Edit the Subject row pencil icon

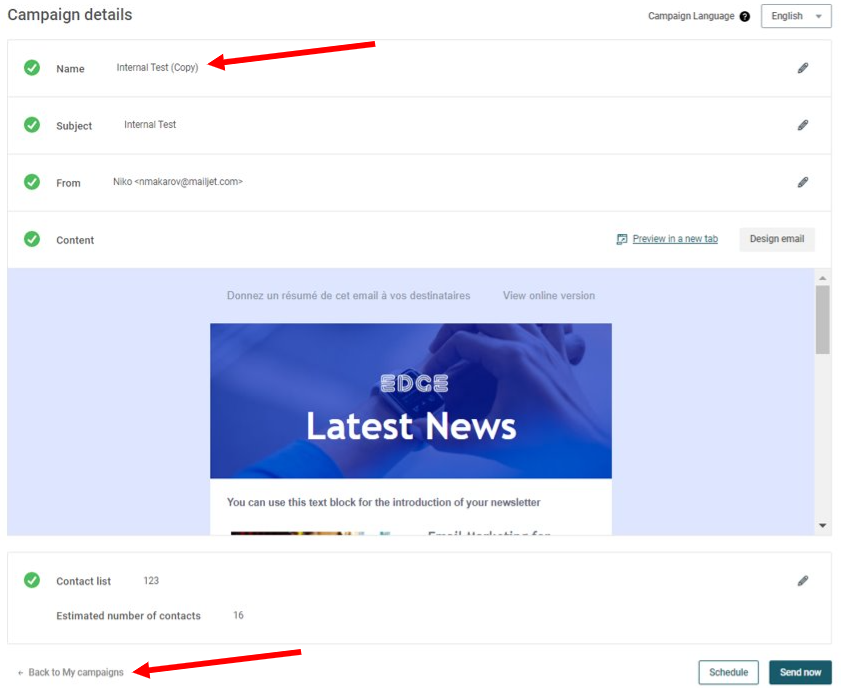tap(803, 125)
